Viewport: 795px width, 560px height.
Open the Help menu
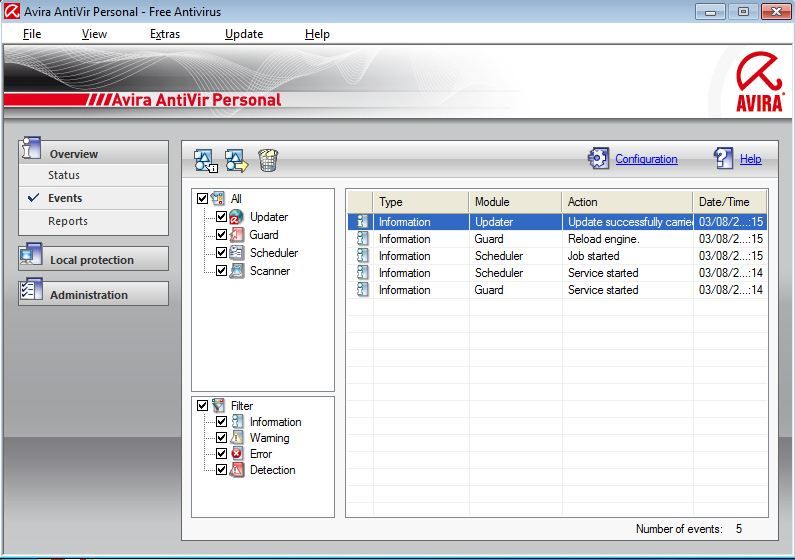pos(317,34)
